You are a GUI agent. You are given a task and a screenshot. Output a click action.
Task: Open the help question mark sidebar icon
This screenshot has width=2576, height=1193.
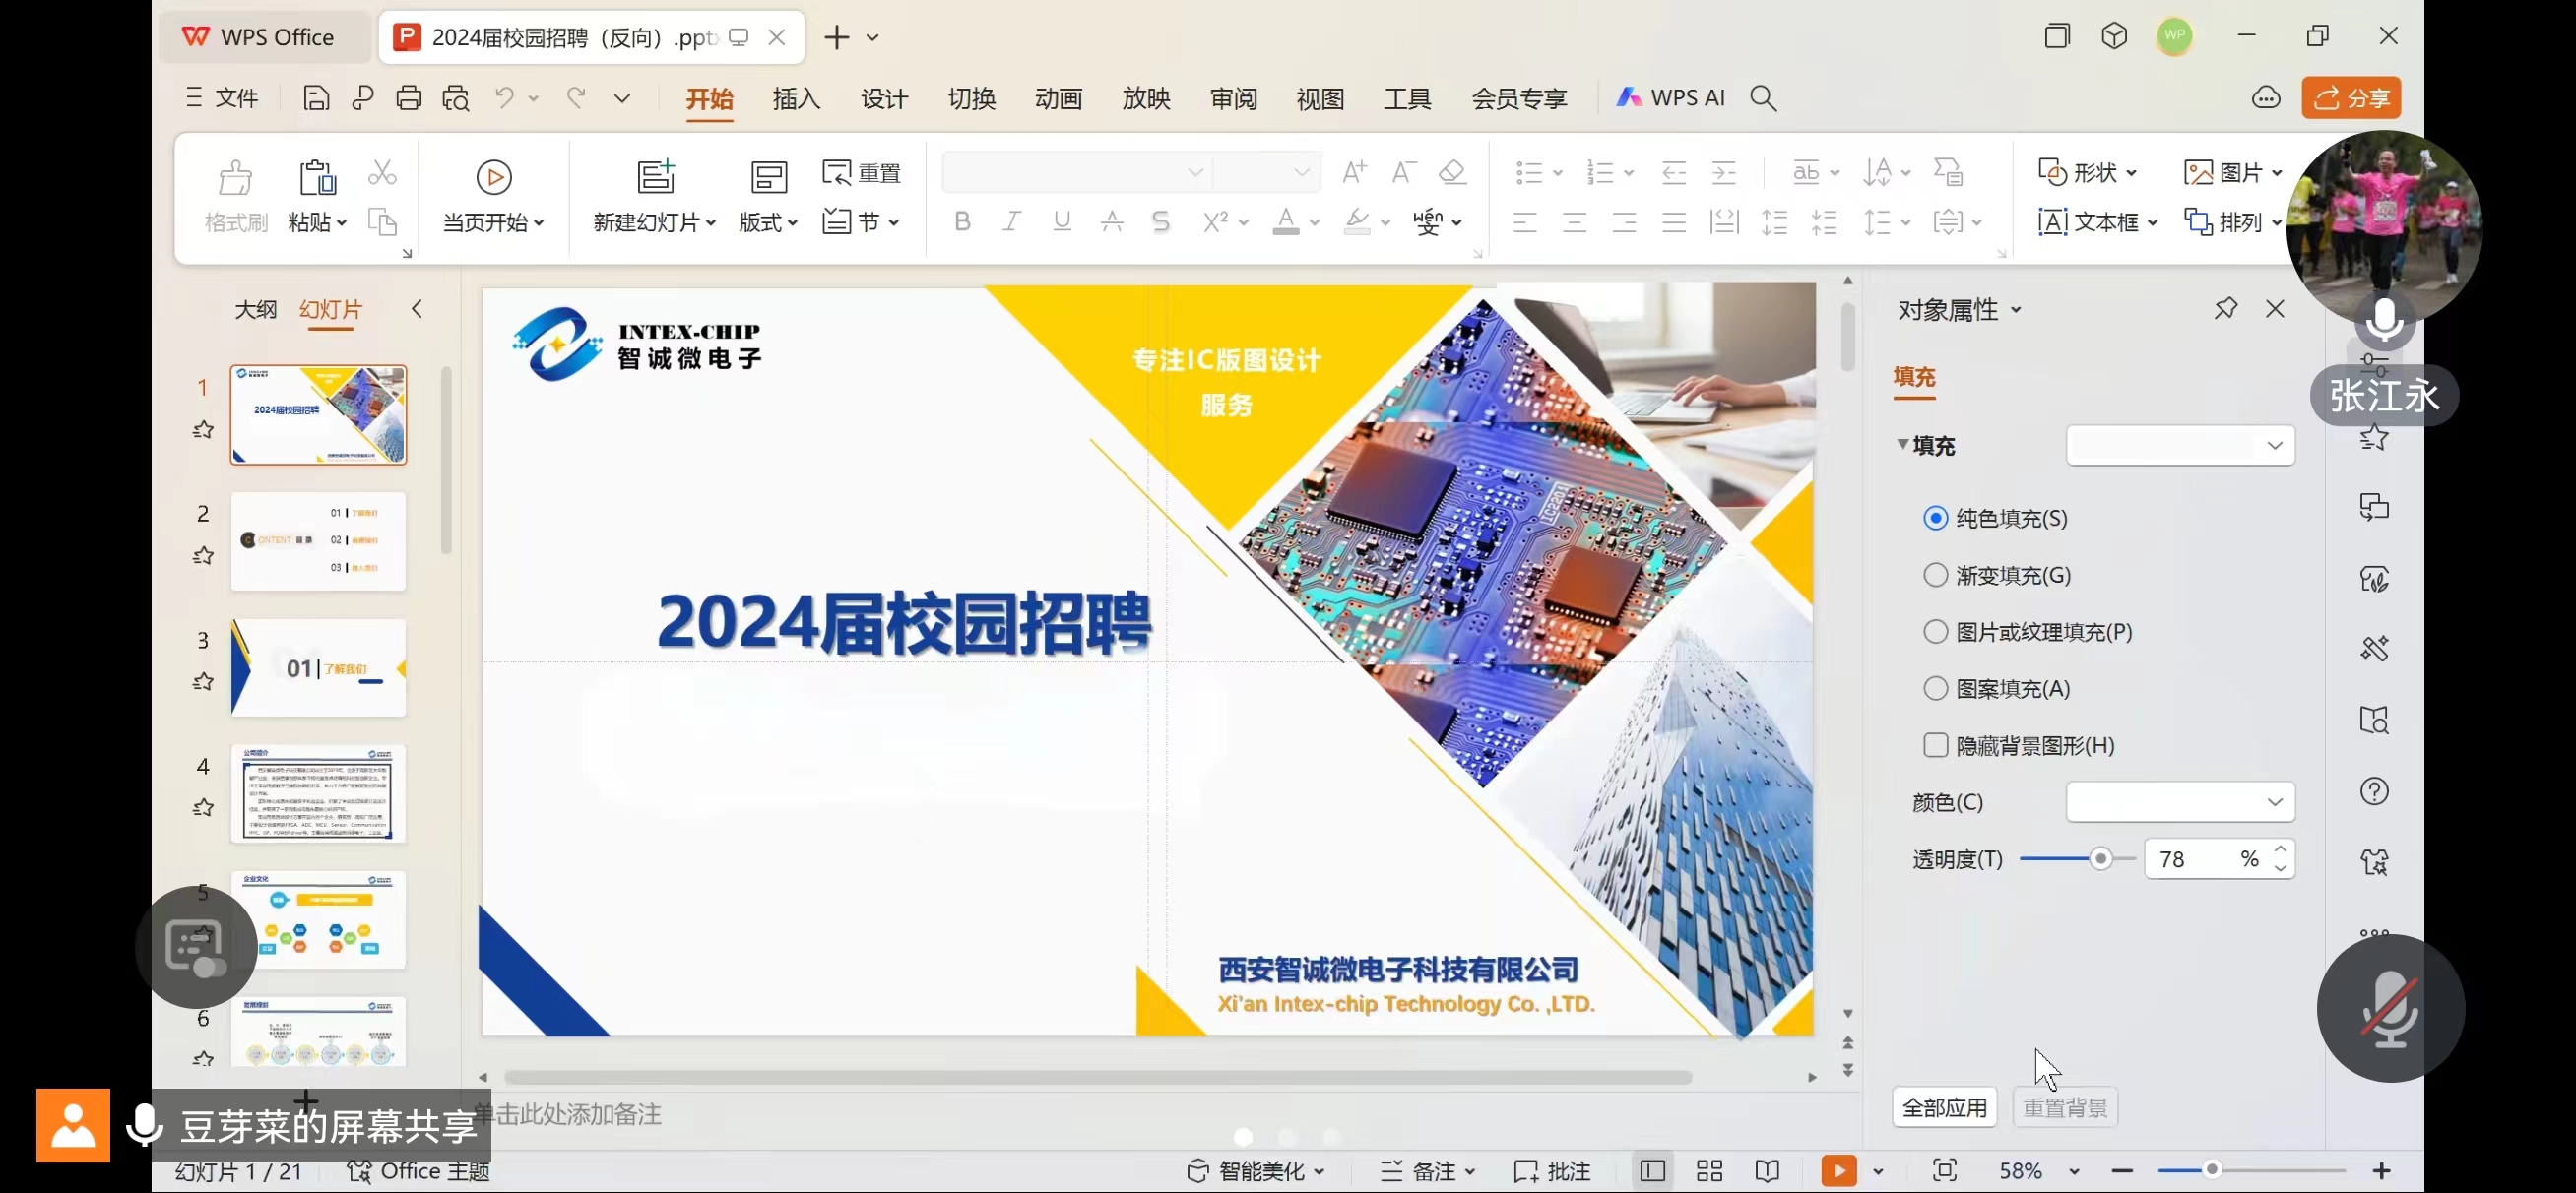pyautogui.click(x=2375, y=792)
